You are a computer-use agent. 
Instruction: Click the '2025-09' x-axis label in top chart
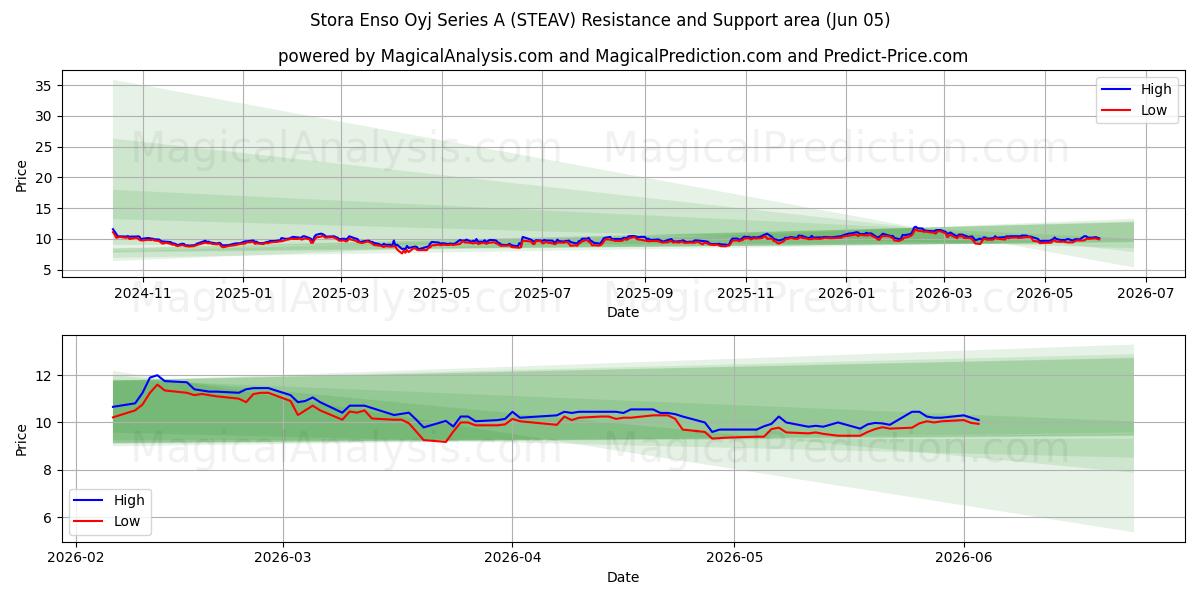[x=644, y=294]
